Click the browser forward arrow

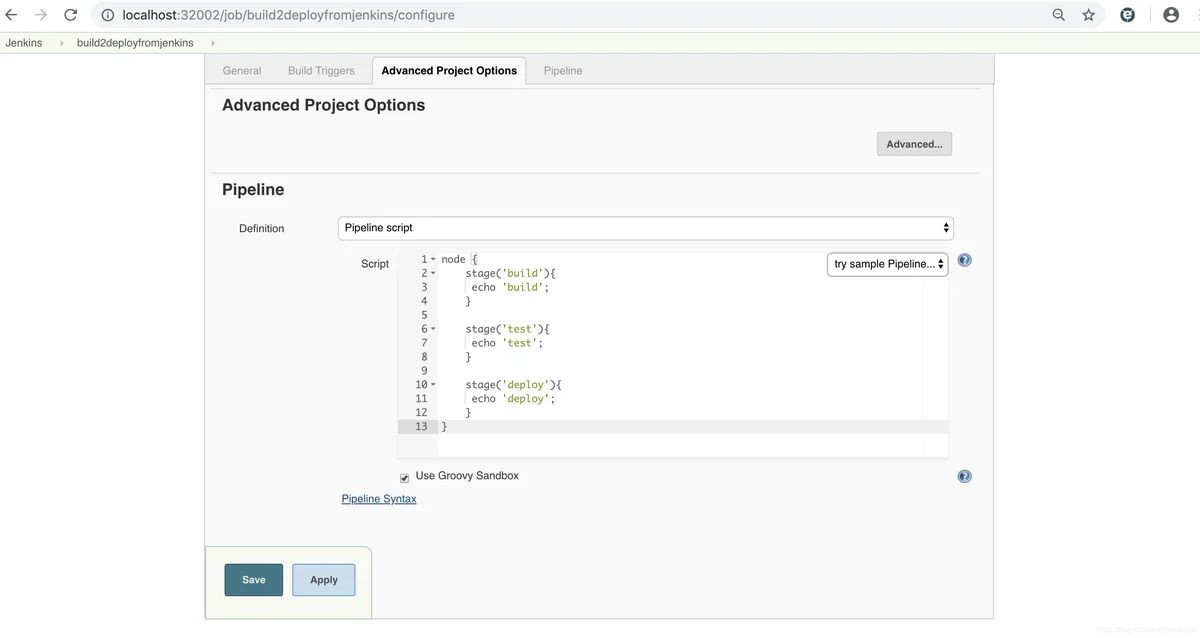click(41, 15)
